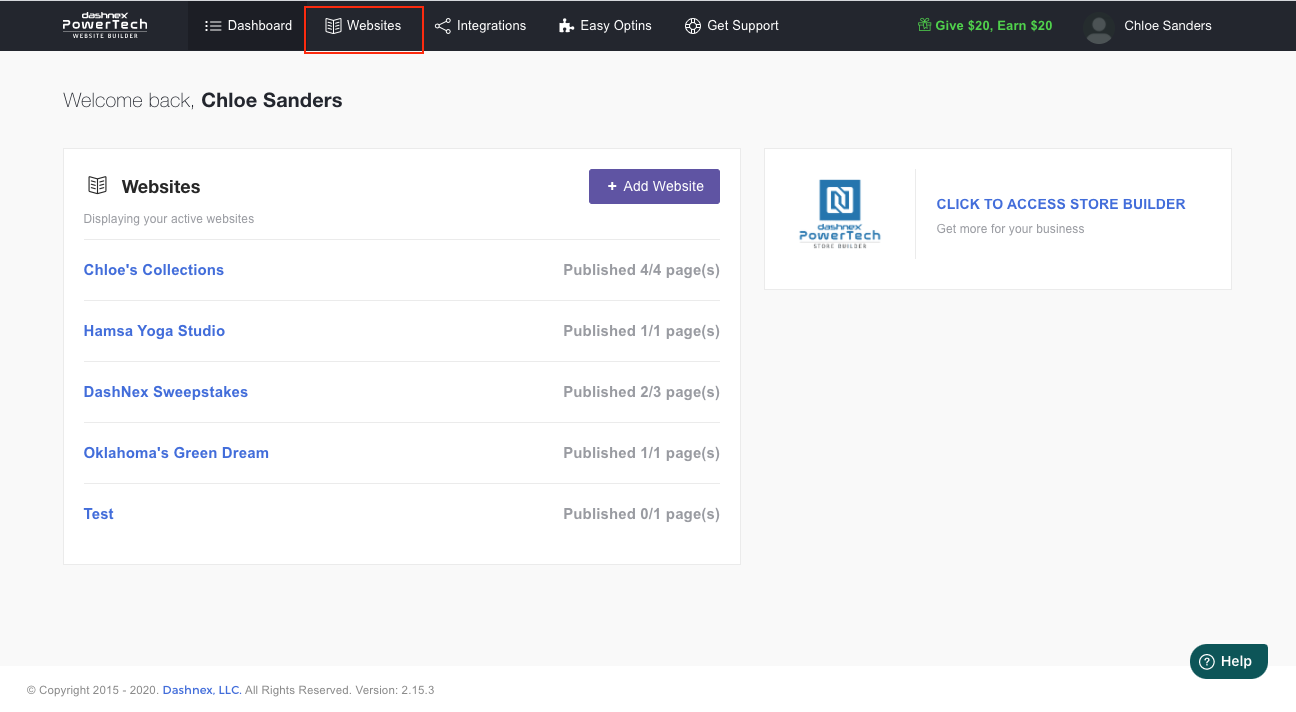Open DashNex Sweepstakes website
The image size is (1296, 712).
pos(166,392)
